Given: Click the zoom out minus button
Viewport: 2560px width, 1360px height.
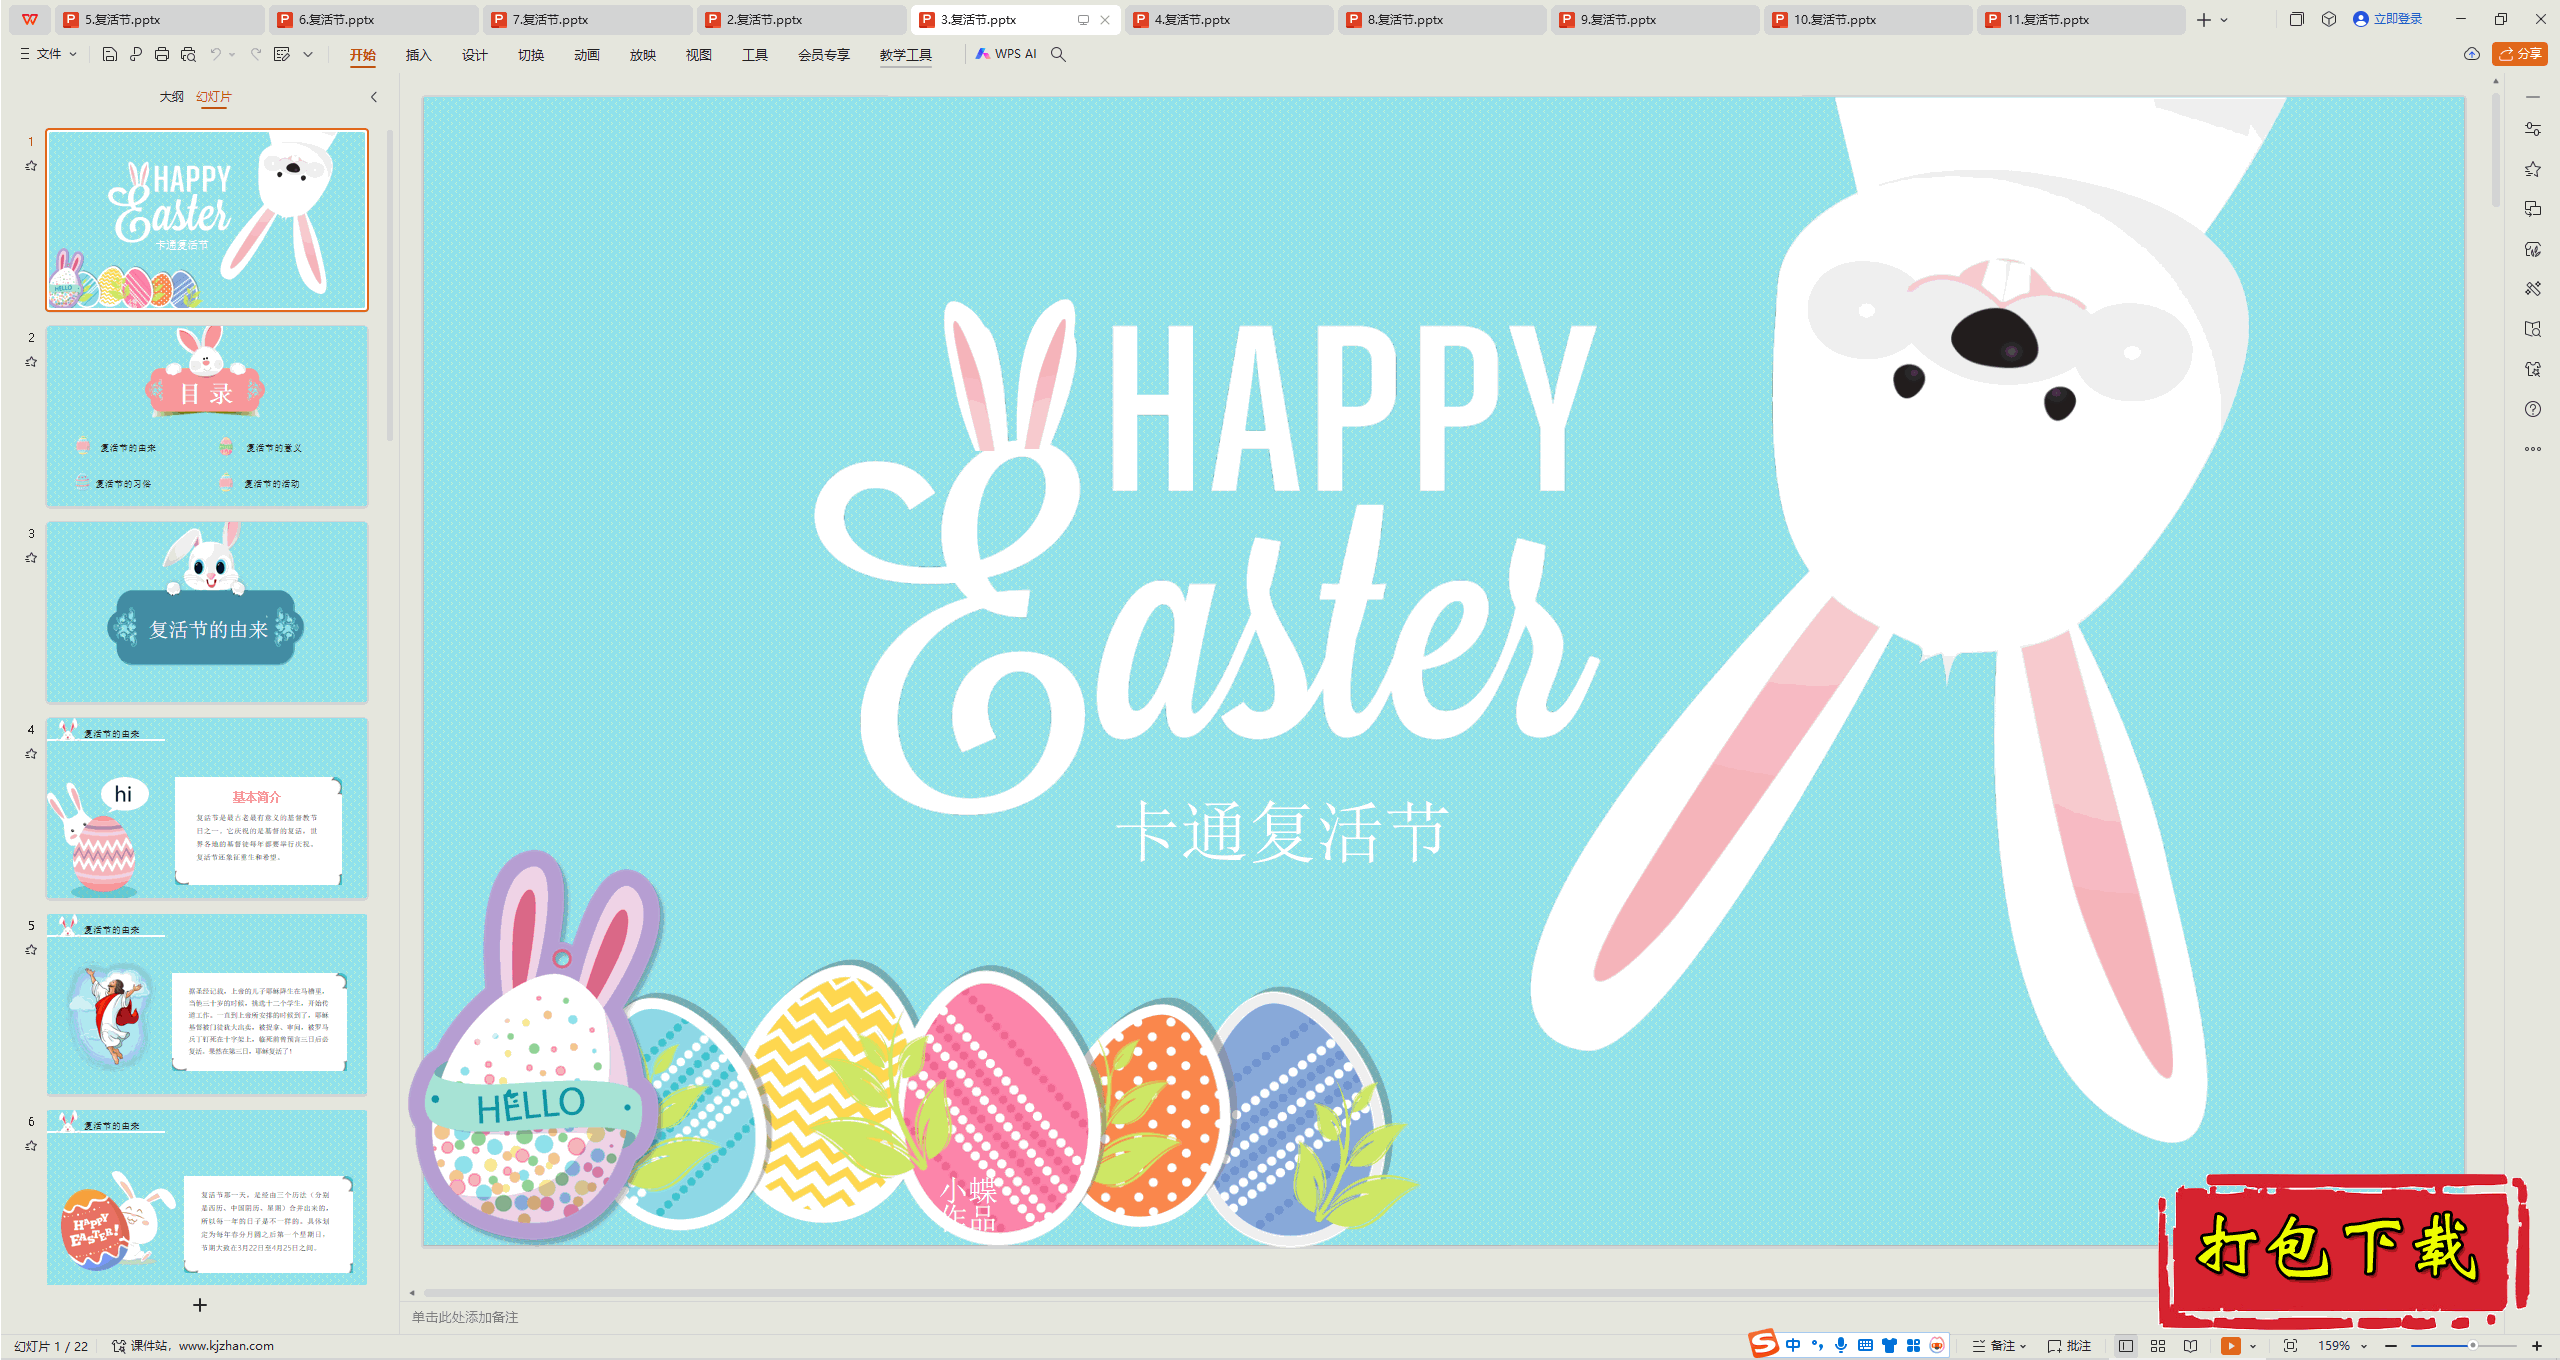Looking at the screenshot, I should click(2391, 1346).
